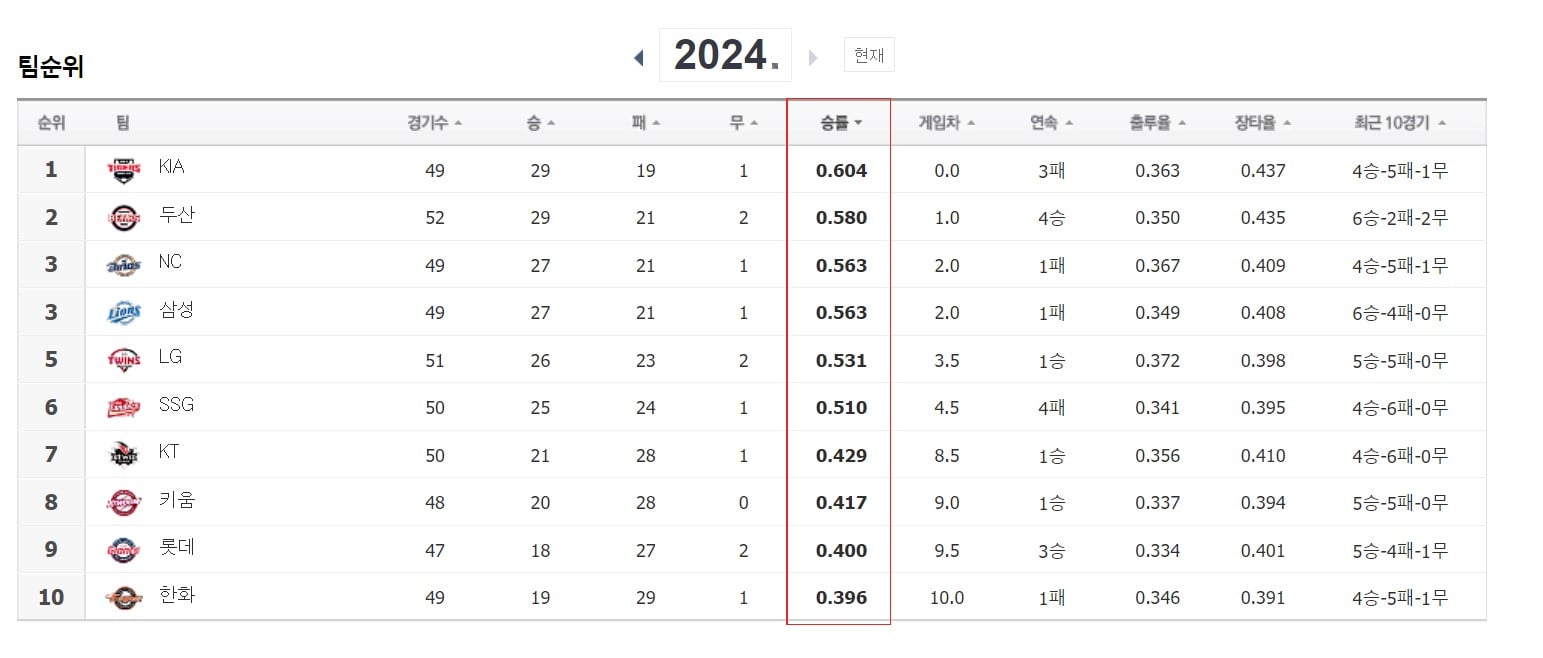Click the 2024 year display
Screen dimensions: 1543x658
[x=725, y=55]
